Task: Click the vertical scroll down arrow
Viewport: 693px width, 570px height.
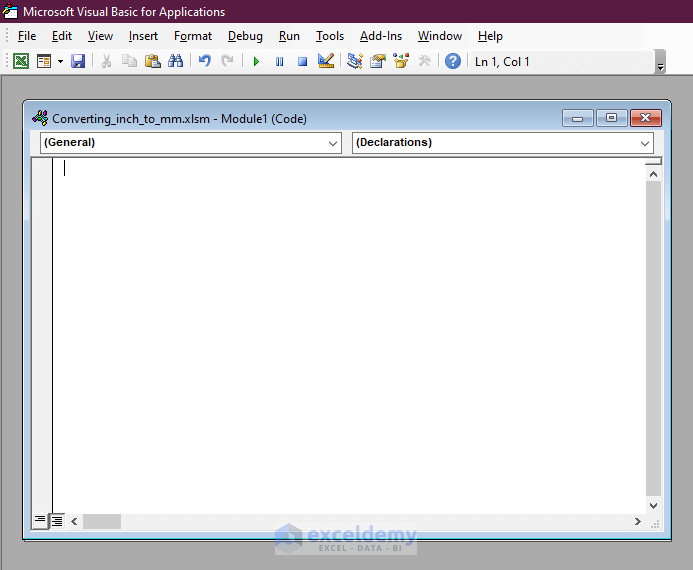Action: pos(653,505)
